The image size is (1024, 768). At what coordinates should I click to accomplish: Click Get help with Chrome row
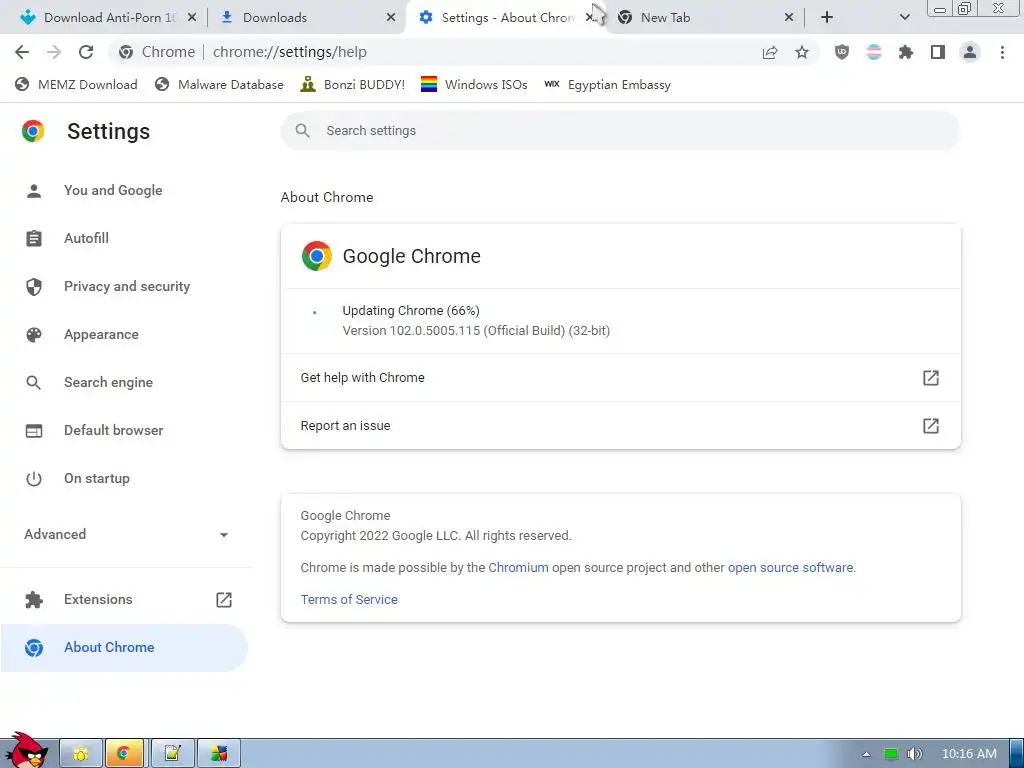click(x=620, y=377)
